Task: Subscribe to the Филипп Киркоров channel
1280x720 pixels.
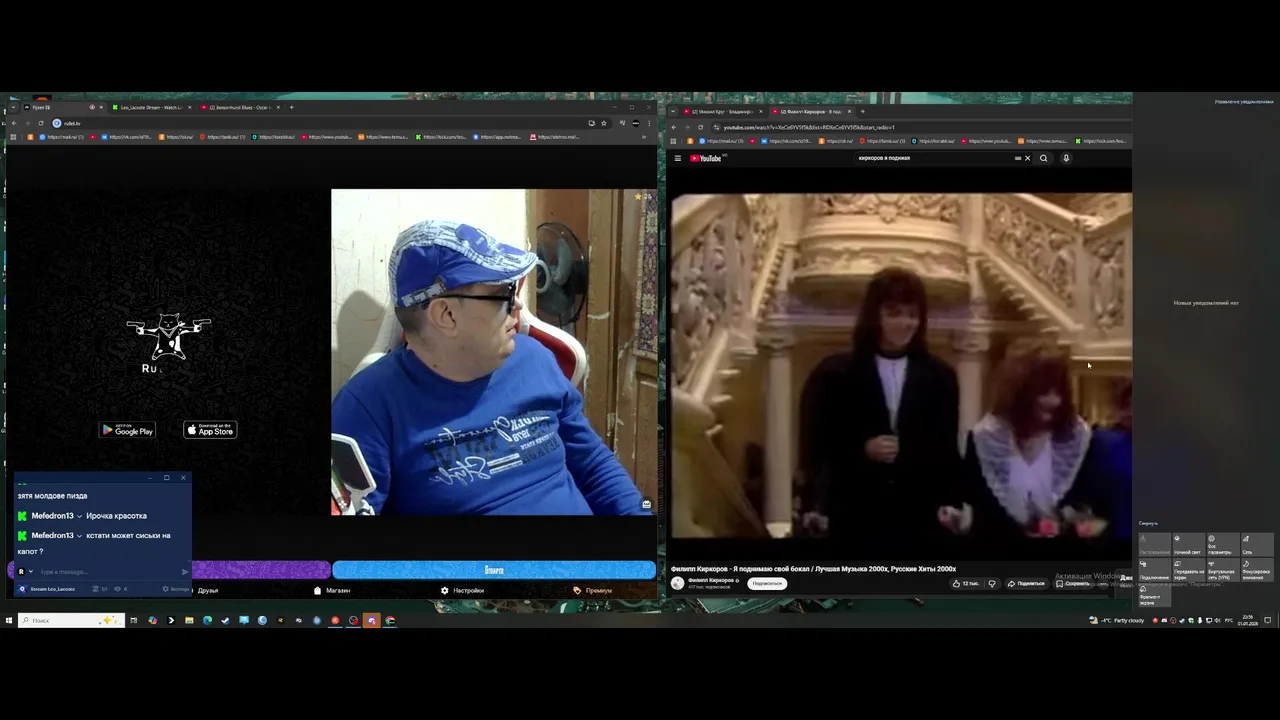Action: coord(767,583)
